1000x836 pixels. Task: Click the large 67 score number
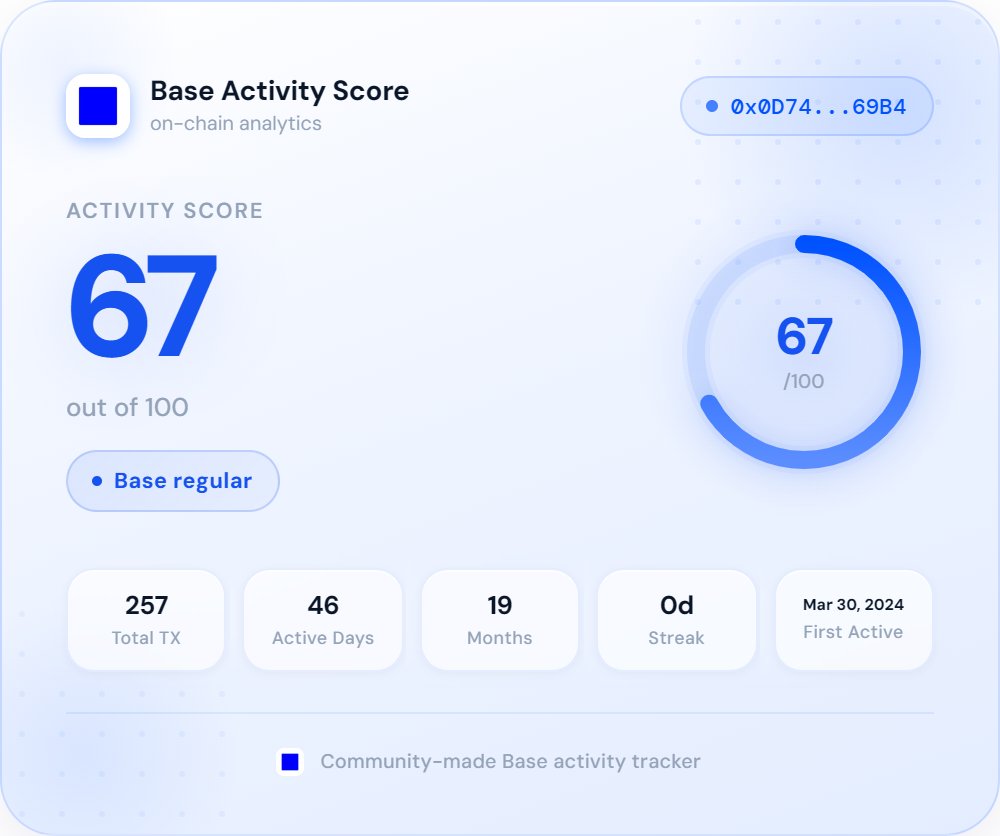[x=143, y=306]
